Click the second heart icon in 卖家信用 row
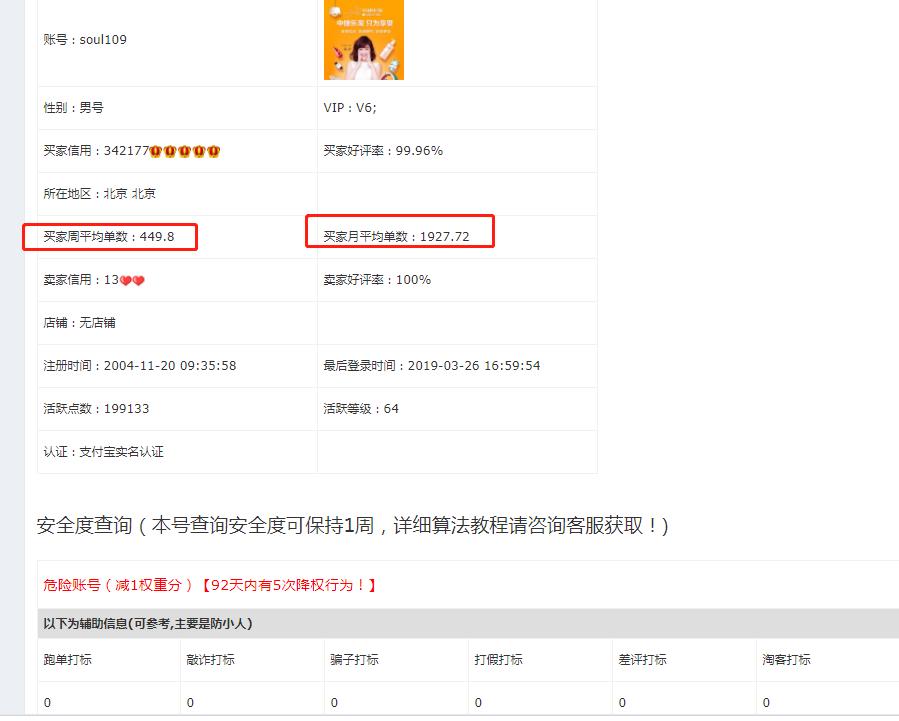The image size is (899, 721). [139, 280]
